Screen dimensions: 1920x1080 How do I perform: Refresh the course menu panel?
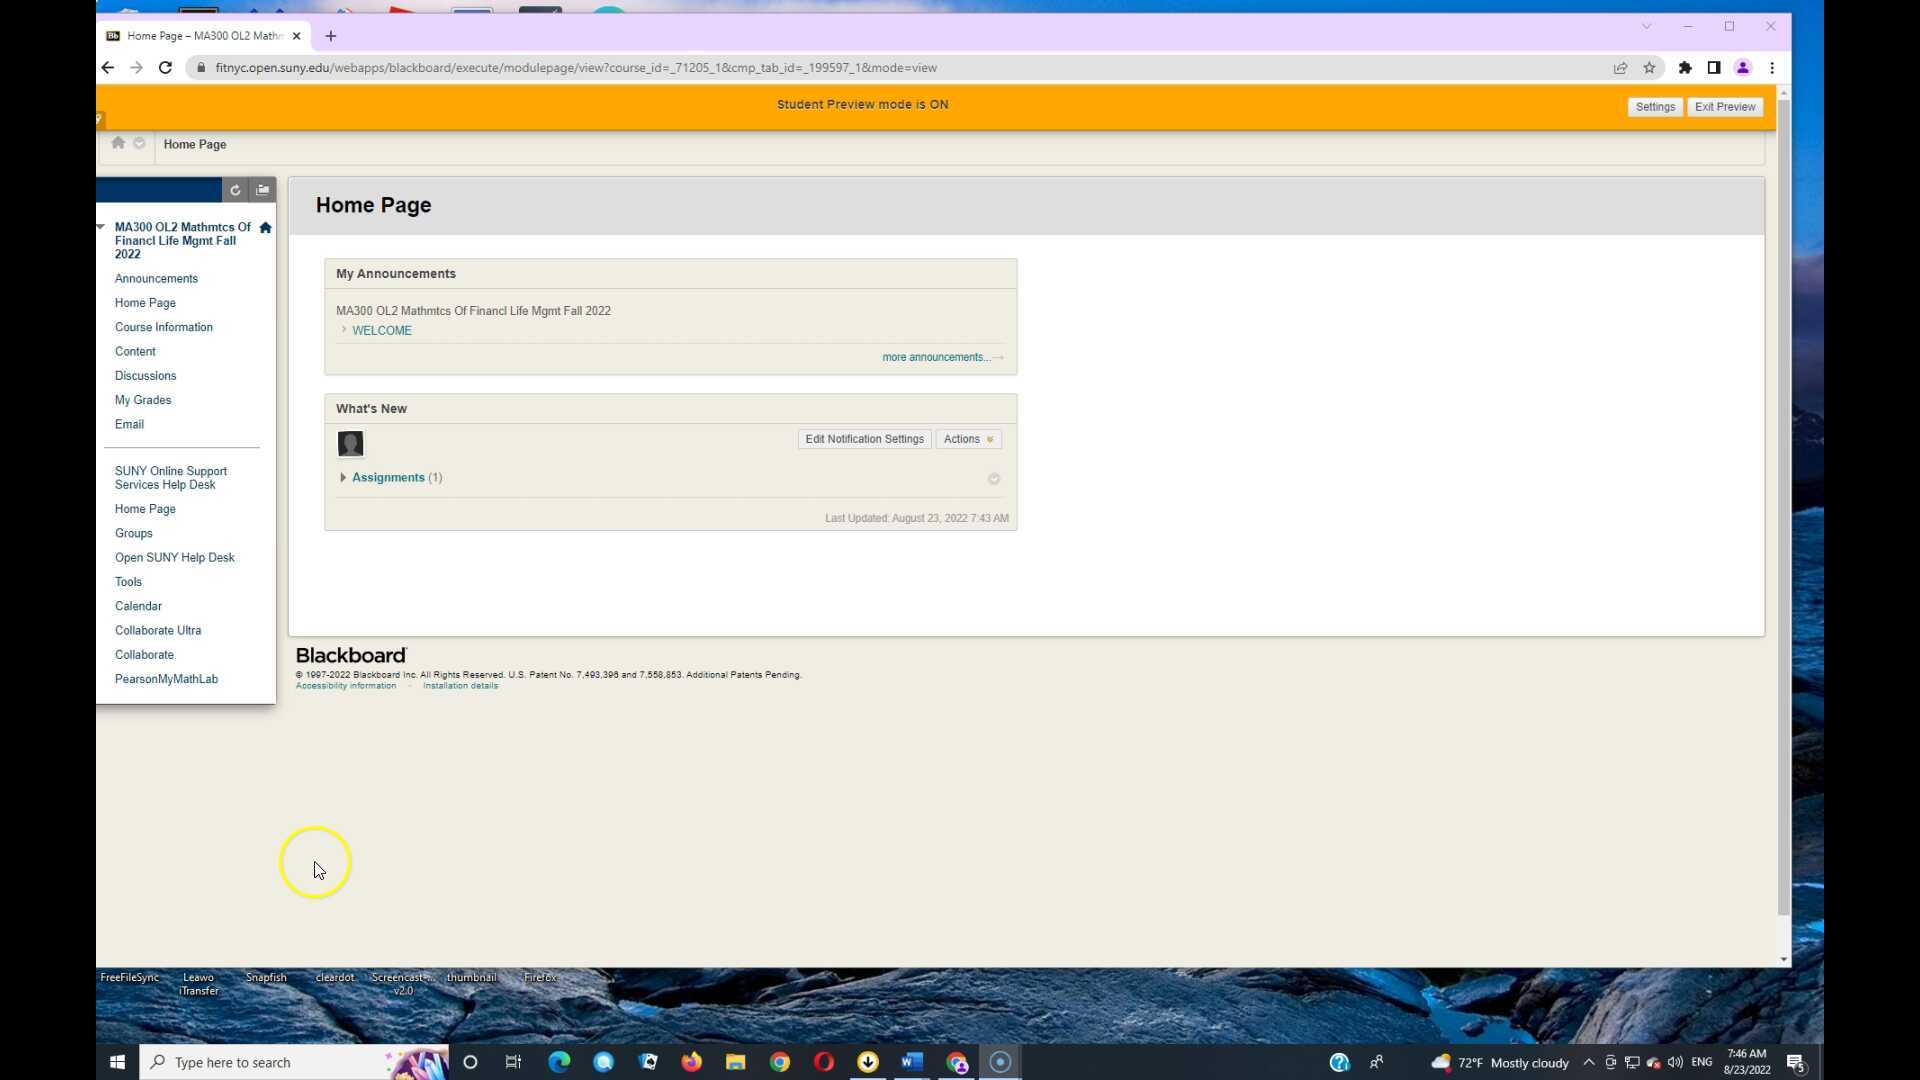(x=235, y=190)
